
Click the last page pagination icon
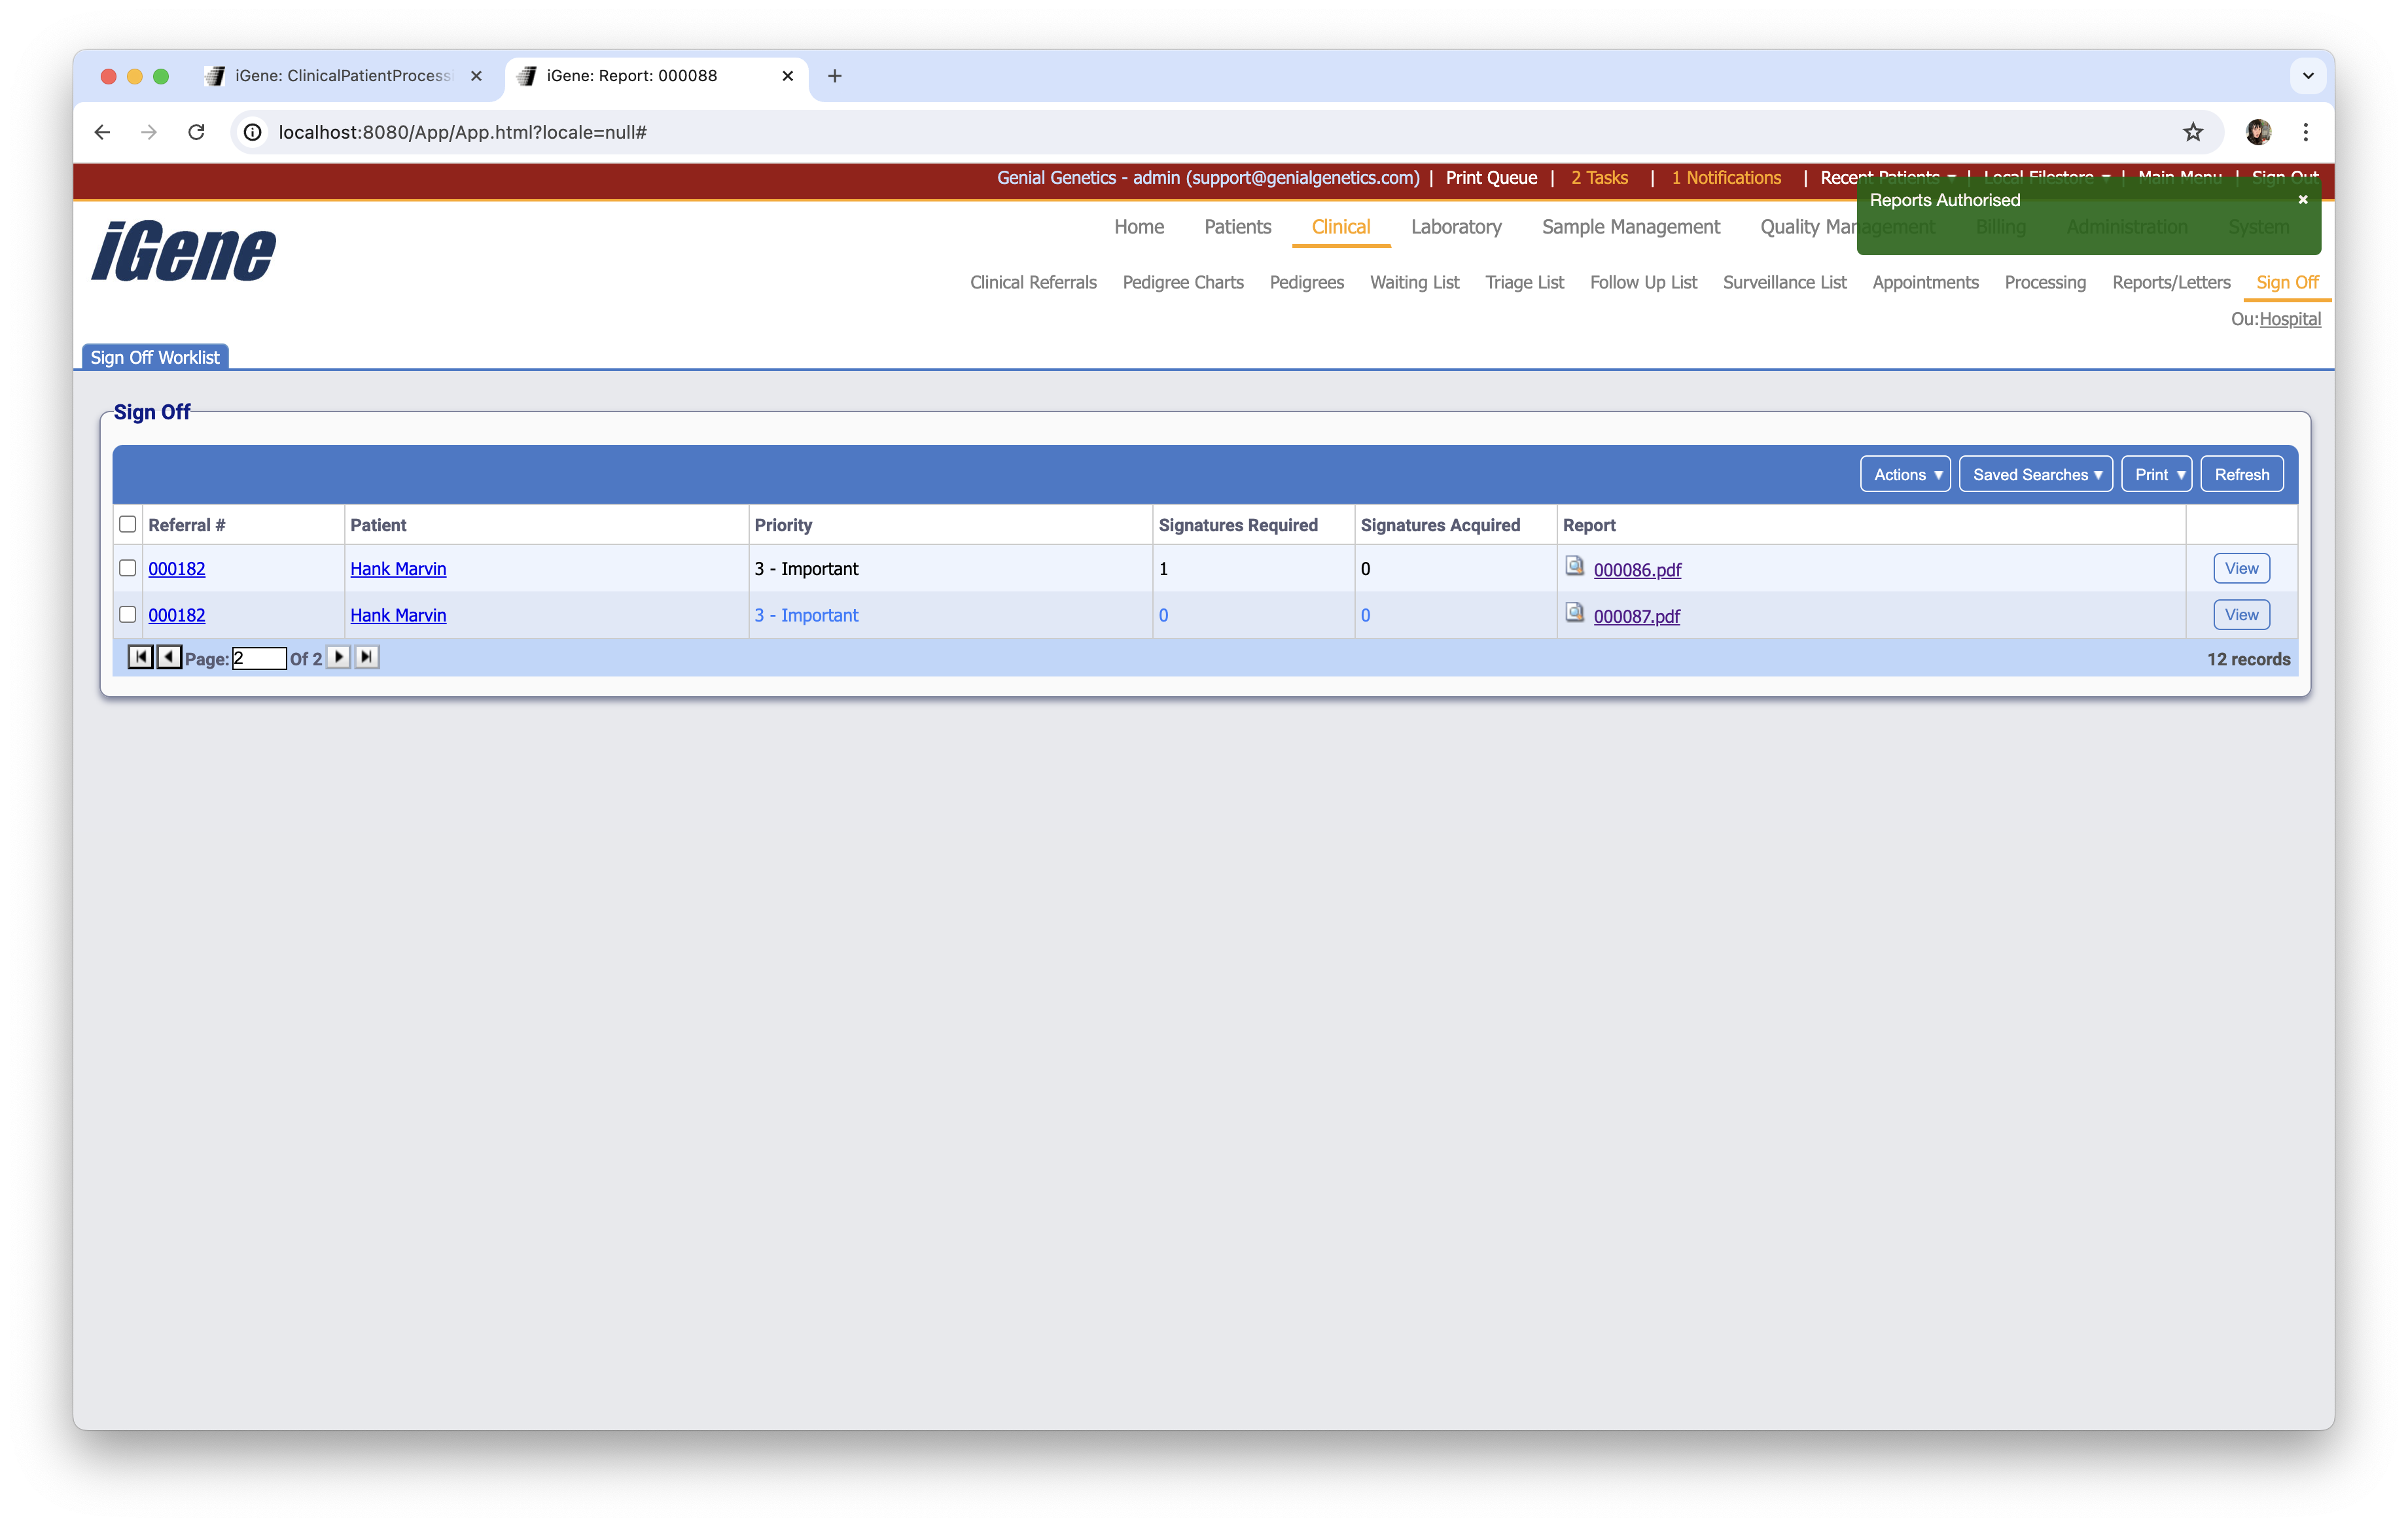point(367,657)
